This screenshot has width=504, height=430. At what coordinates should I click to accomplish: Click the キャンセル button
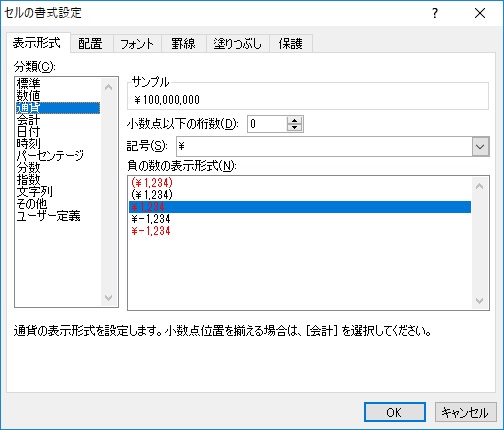[x=465, y=412]
